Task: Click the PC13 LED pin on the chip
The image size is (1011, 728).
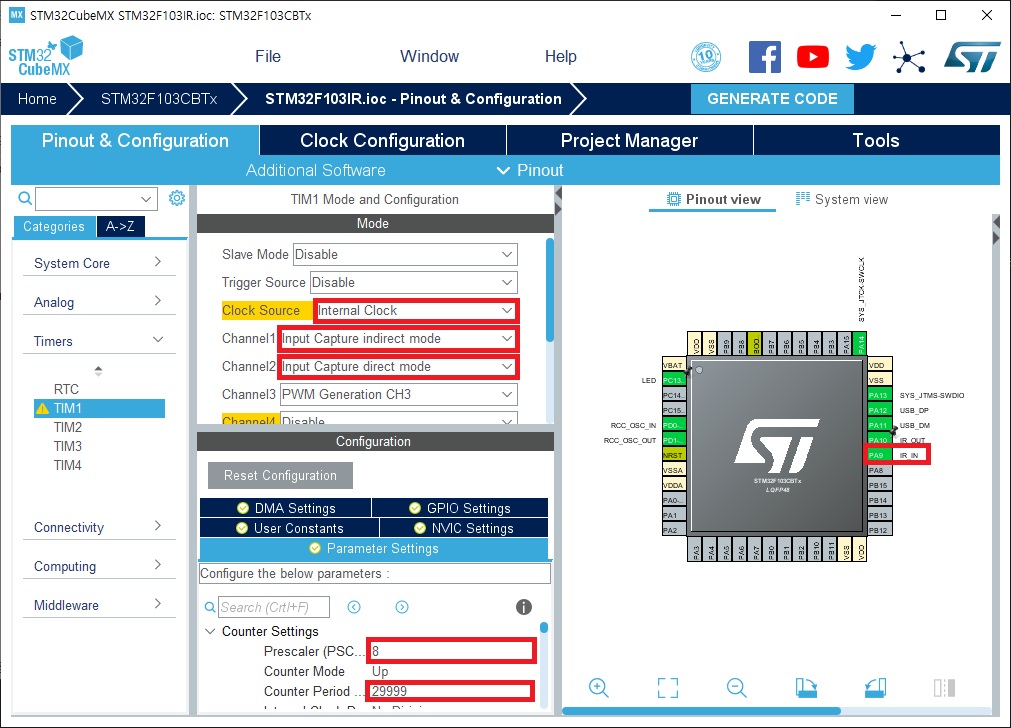Action: point(672,380)
